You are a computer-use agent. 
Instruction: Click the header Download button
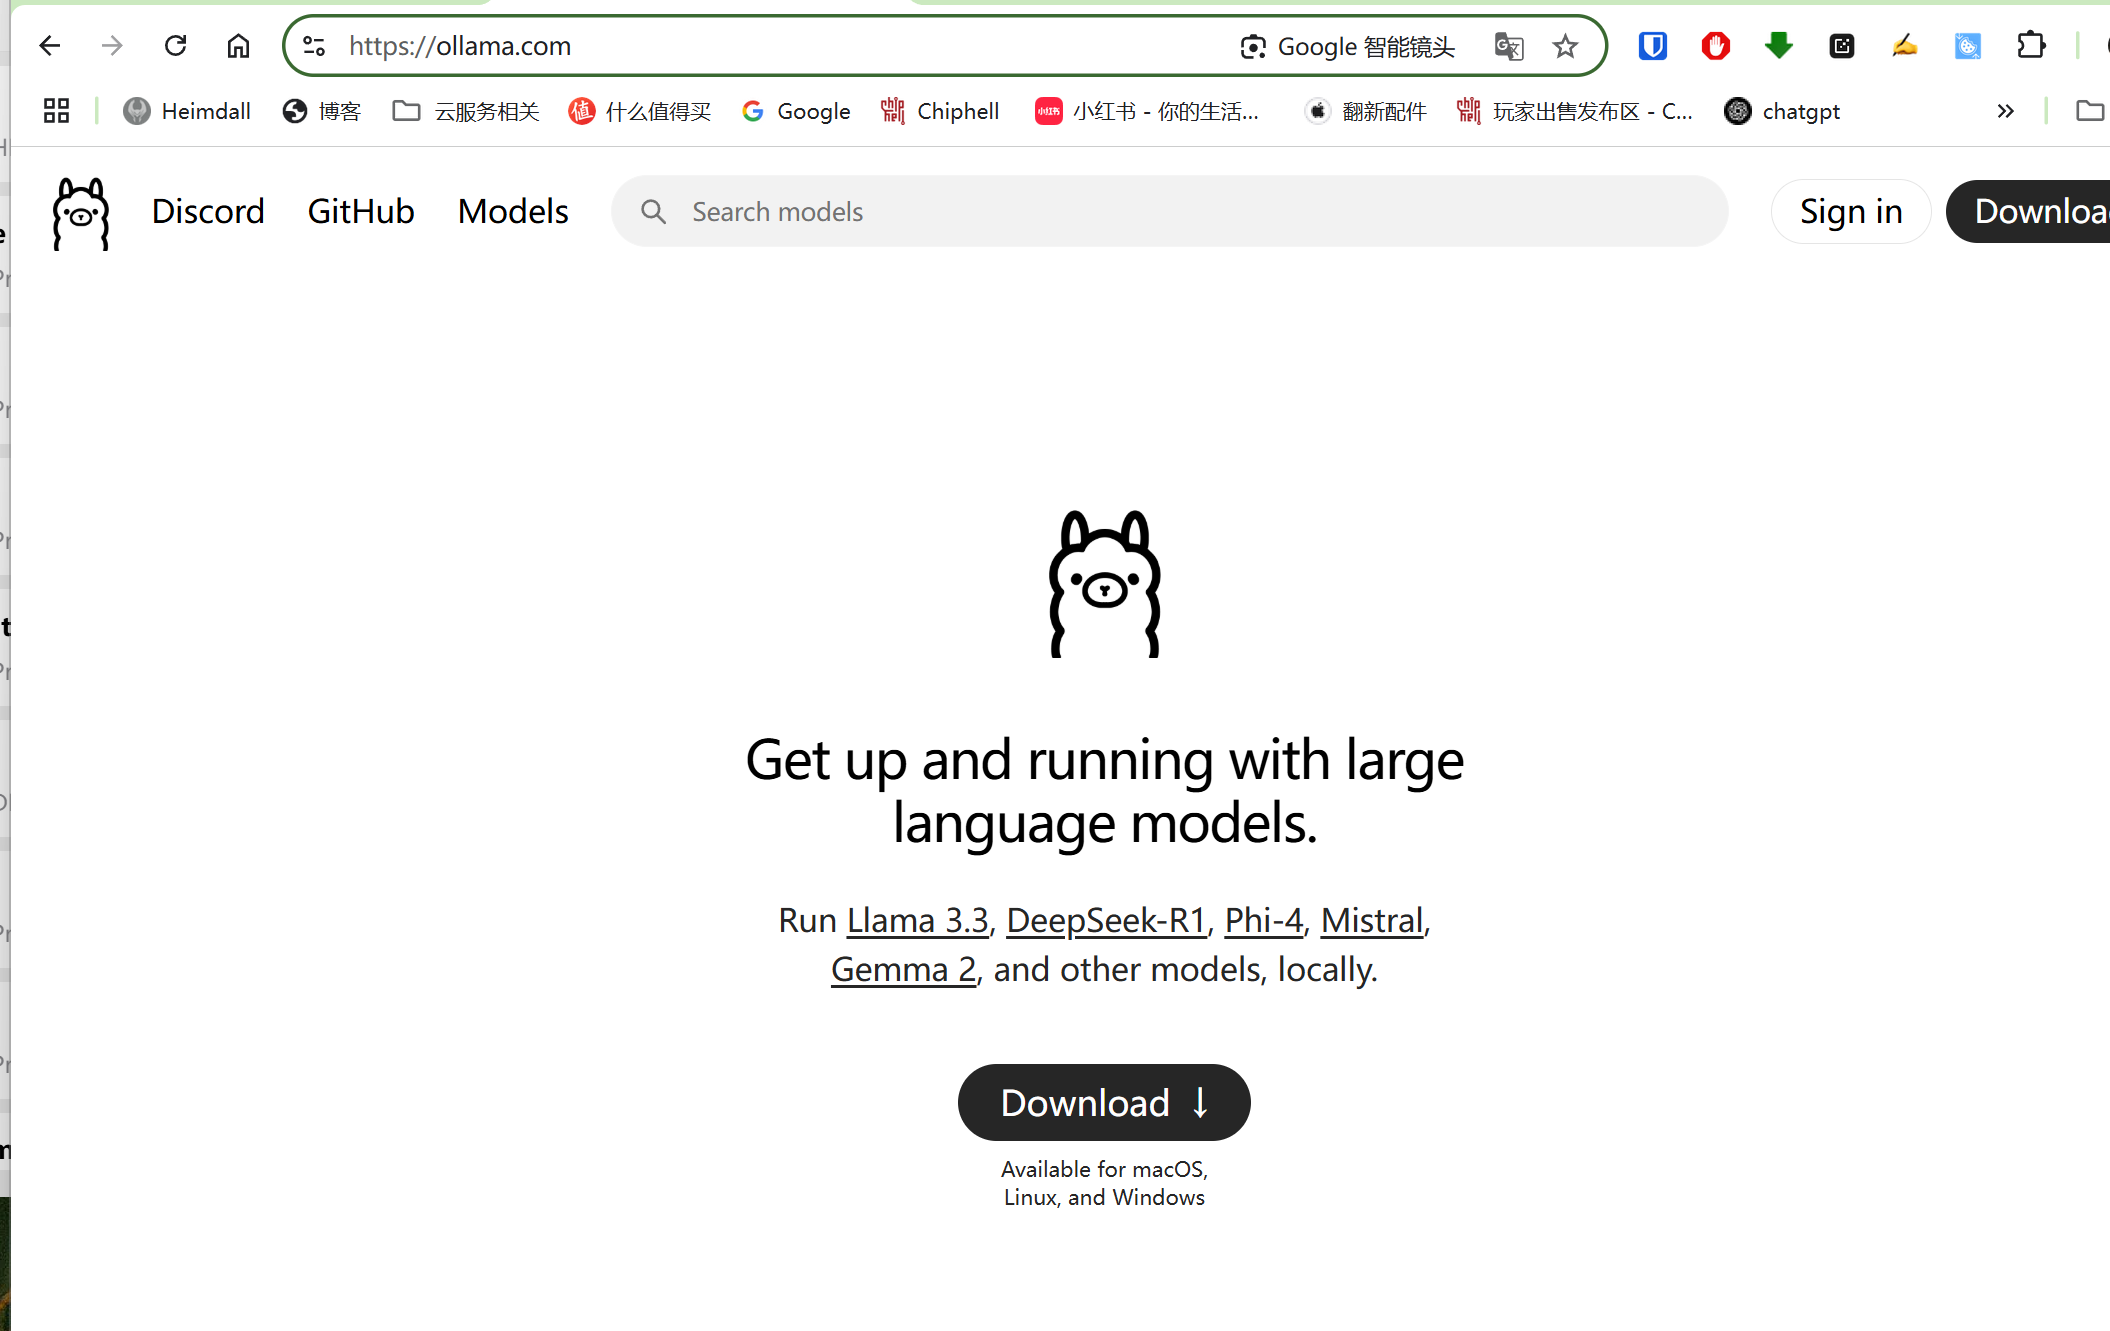click(x=2029, y=211)
